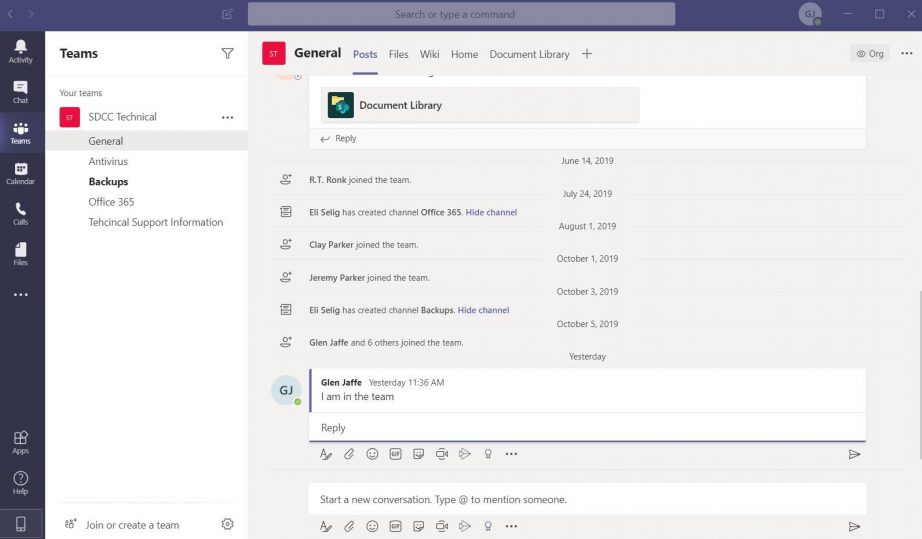Open Files in the left sidebar
Viewport: 922px width, 539px height.
[x=21, y=253]
